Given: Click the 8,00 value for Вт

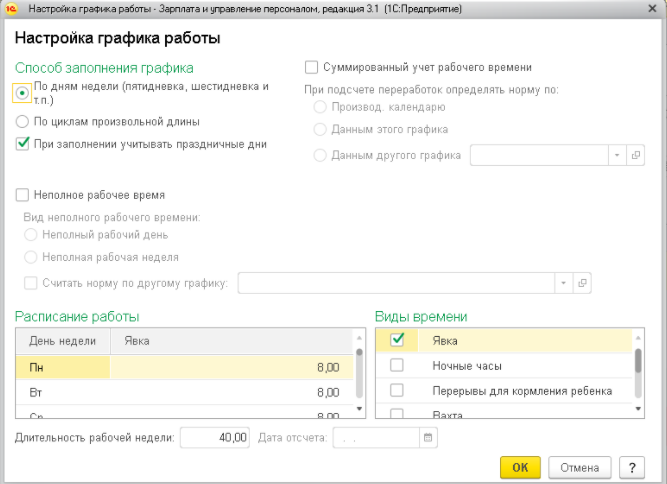Looking at the screenshot, I should 328,392.
